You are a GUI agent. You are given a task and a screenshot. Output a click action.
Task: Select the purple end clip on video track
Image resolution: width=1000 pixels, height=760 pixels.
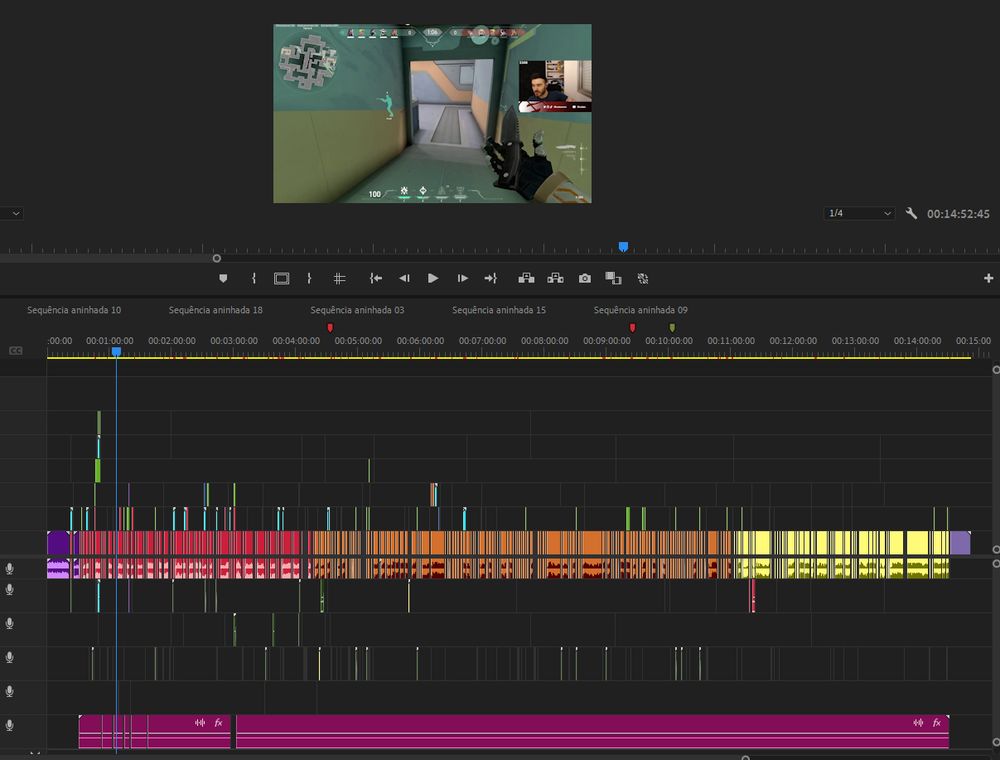point(960,543)
